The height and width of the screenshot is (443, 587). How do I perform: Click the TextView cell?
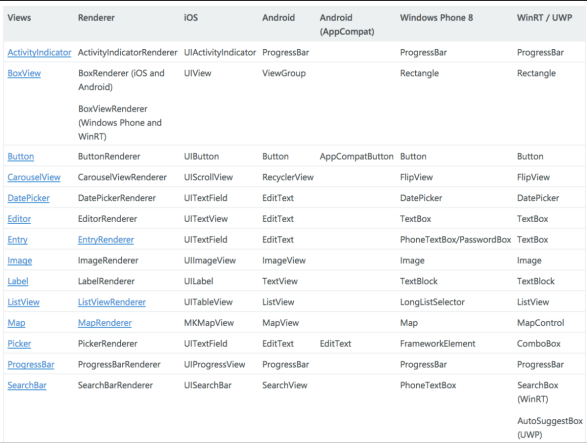[280, 281]
